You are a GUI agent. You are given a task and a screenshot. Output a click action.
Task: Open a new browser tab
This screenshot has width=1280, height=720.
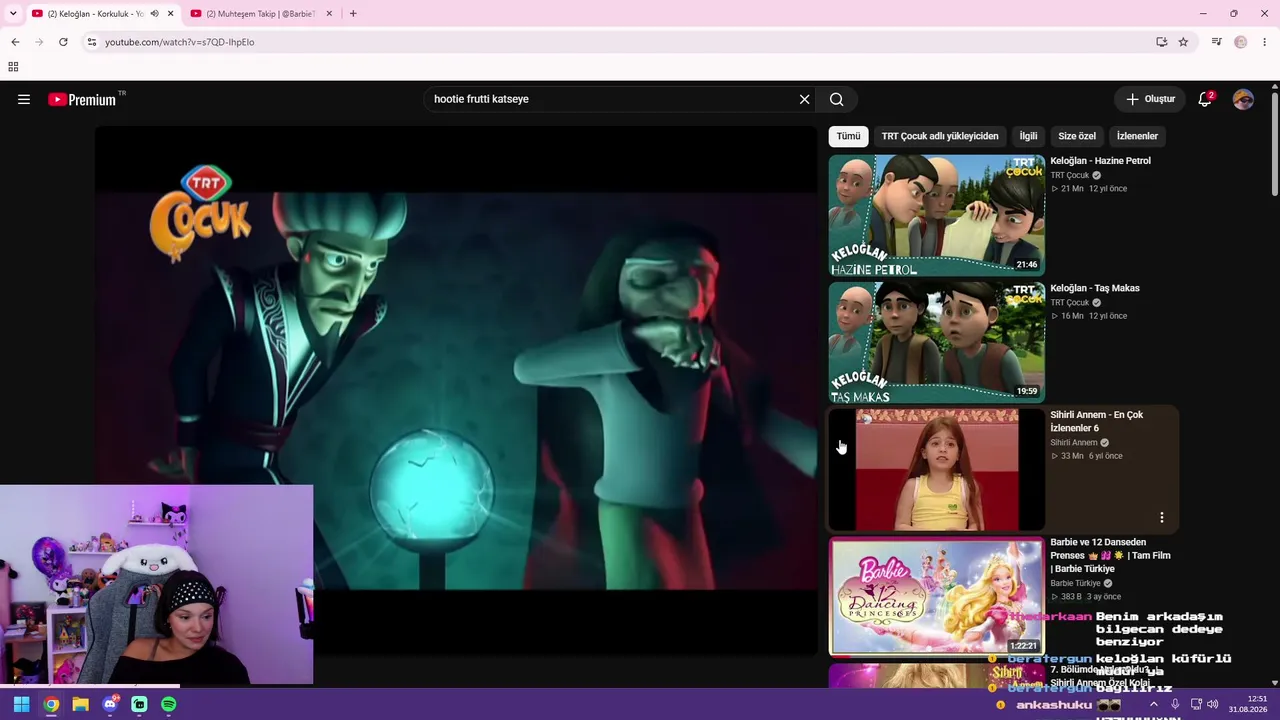click(x=353, y=14)
